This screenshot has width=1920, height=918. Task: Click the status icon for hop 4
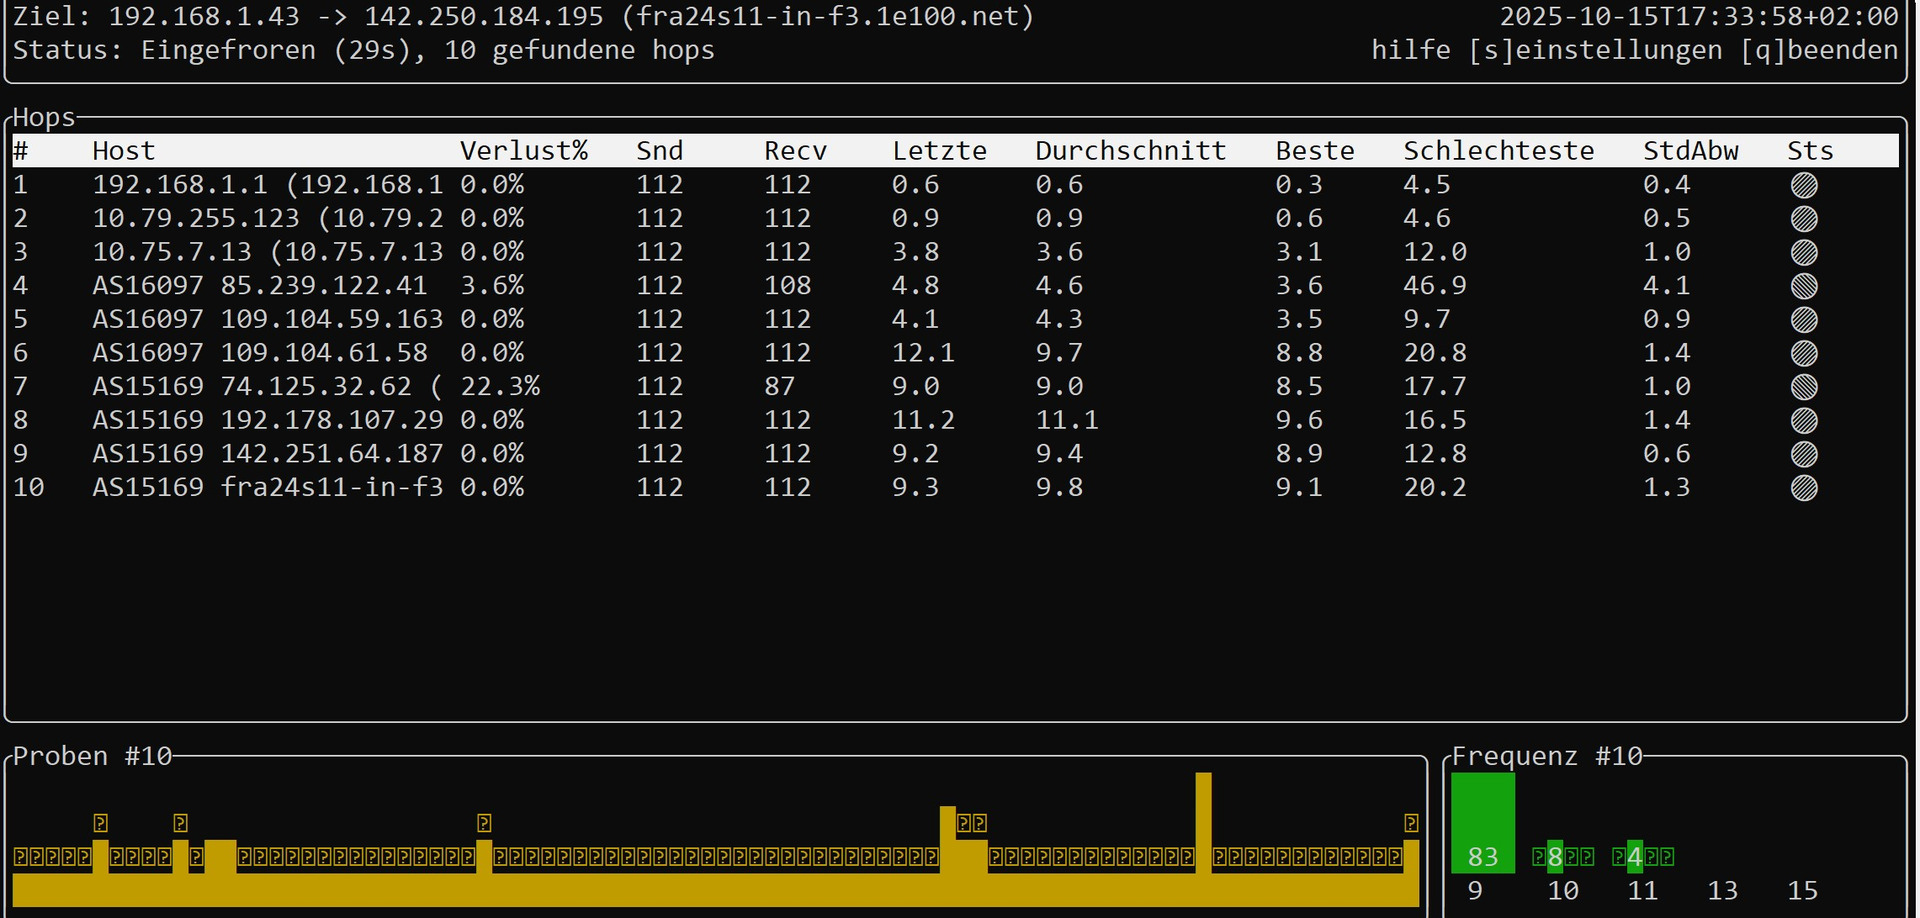1804,286
